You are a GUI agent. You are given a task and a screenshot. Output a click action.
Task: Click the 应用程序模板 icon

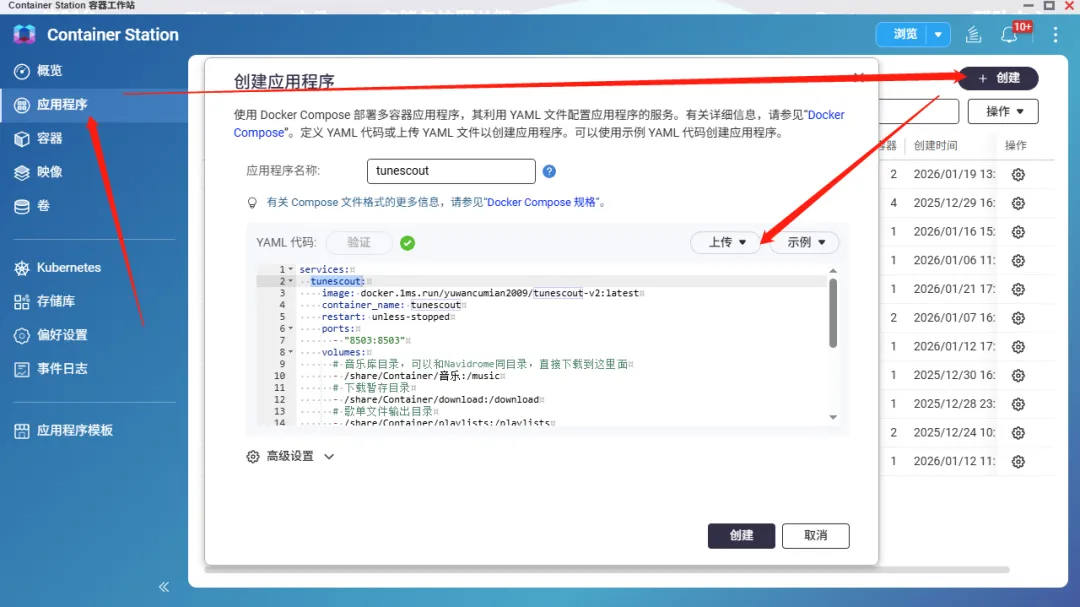click(x=22, y=431)
